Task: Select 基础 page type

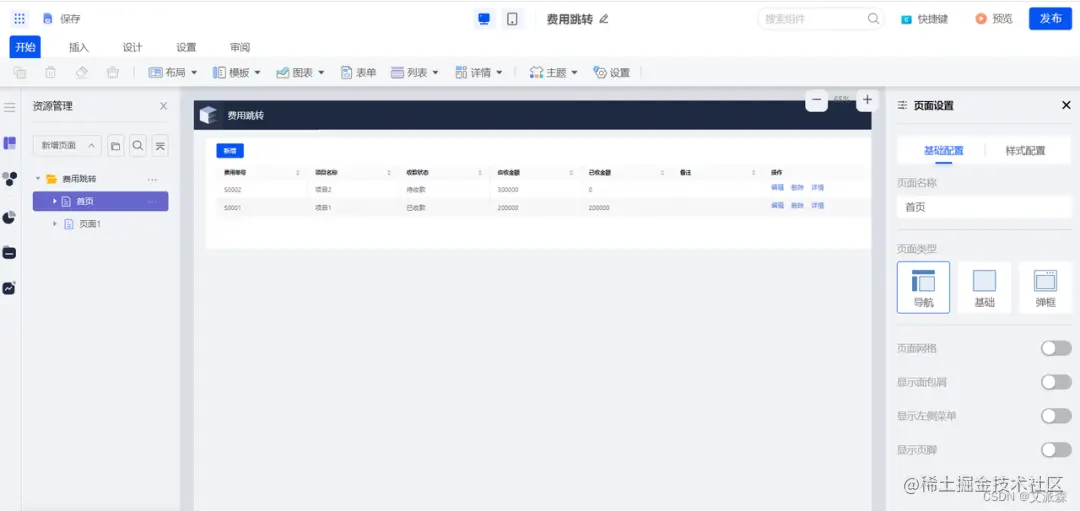Action: pos(984,287)
